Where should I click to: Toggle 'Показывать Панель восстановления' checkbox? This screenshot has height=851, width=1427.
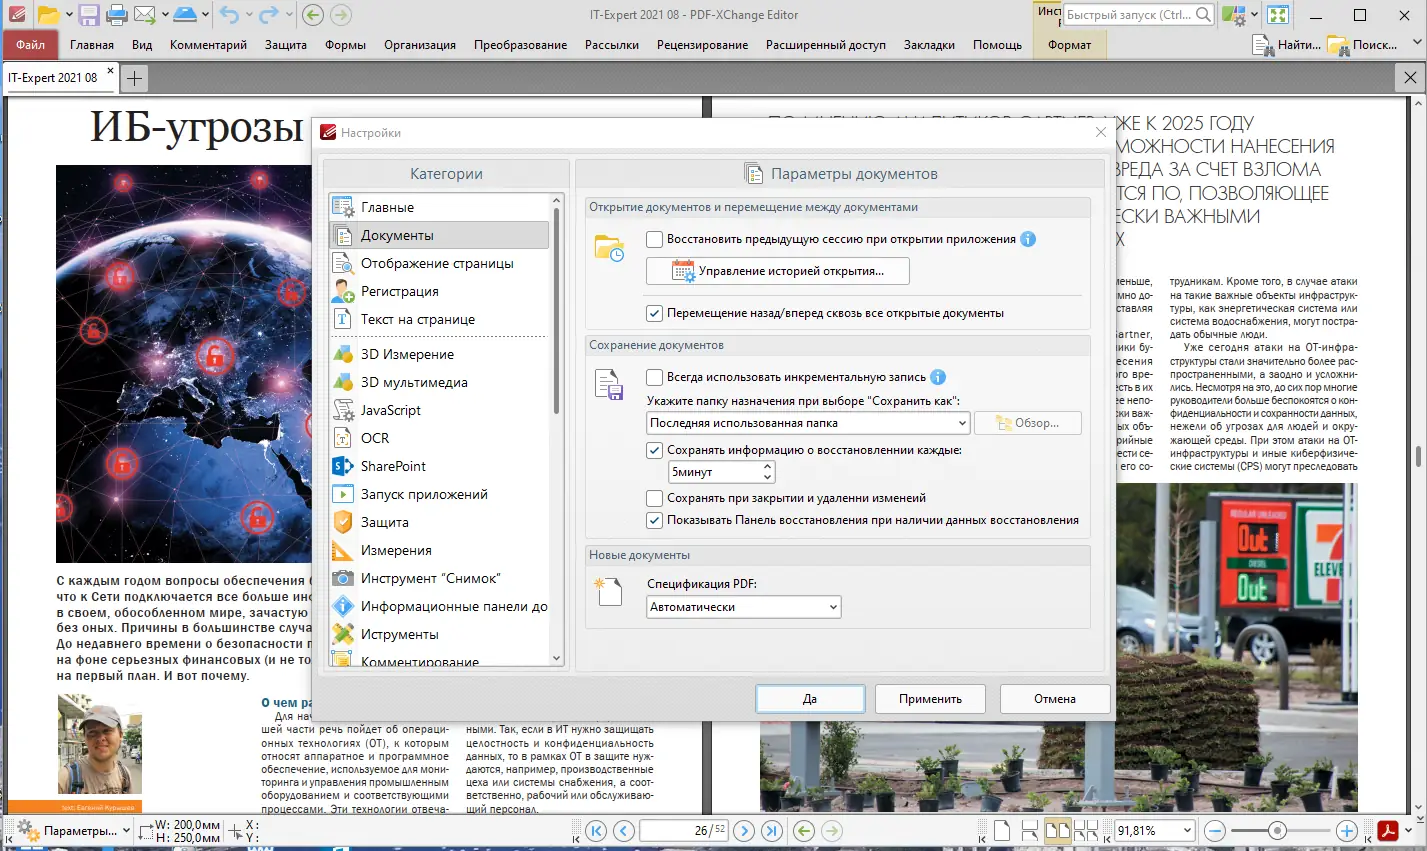[654, 520]
